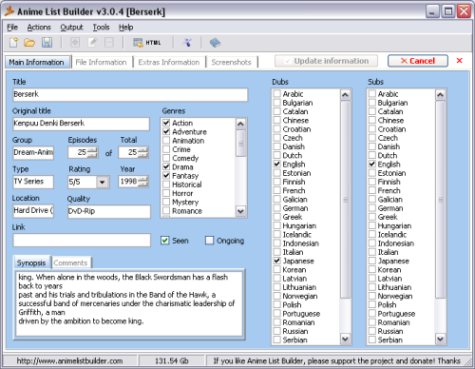Screen dimensions: 475x369
Task: Click the Original title field
Action: (81, 124)
